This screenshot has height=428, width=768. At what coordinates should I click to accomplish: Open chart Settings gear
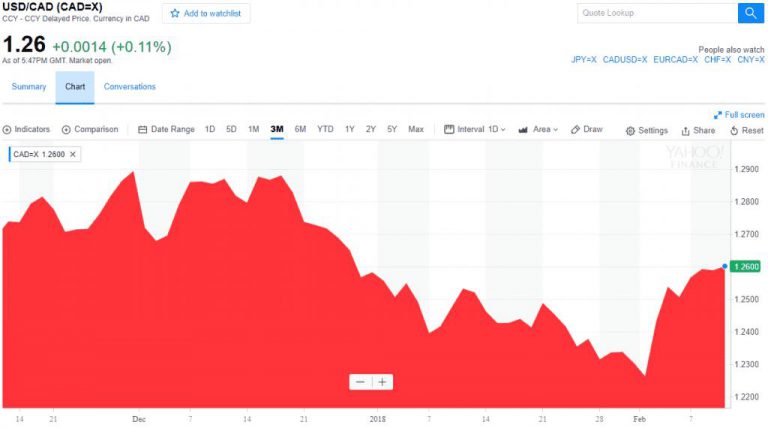[630, 131]
